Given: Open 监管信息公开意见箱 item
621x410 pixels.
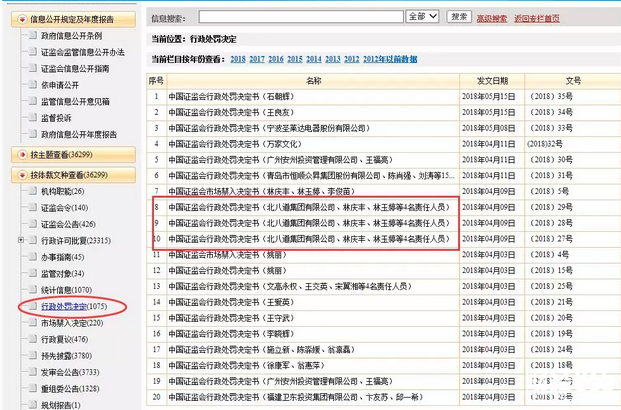Looking at the screenshot, I should point(75,101).
